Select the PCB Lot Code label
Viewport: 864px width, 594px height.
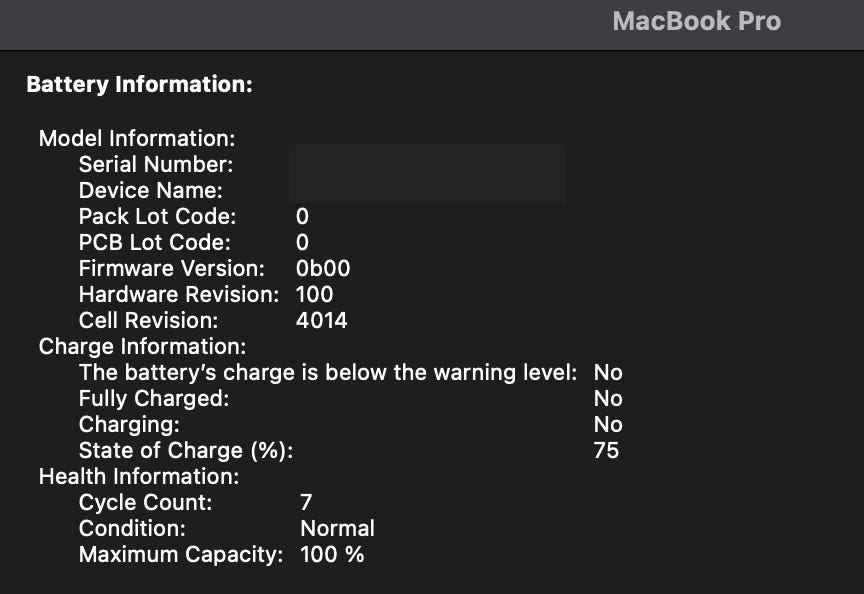point(155,242)
